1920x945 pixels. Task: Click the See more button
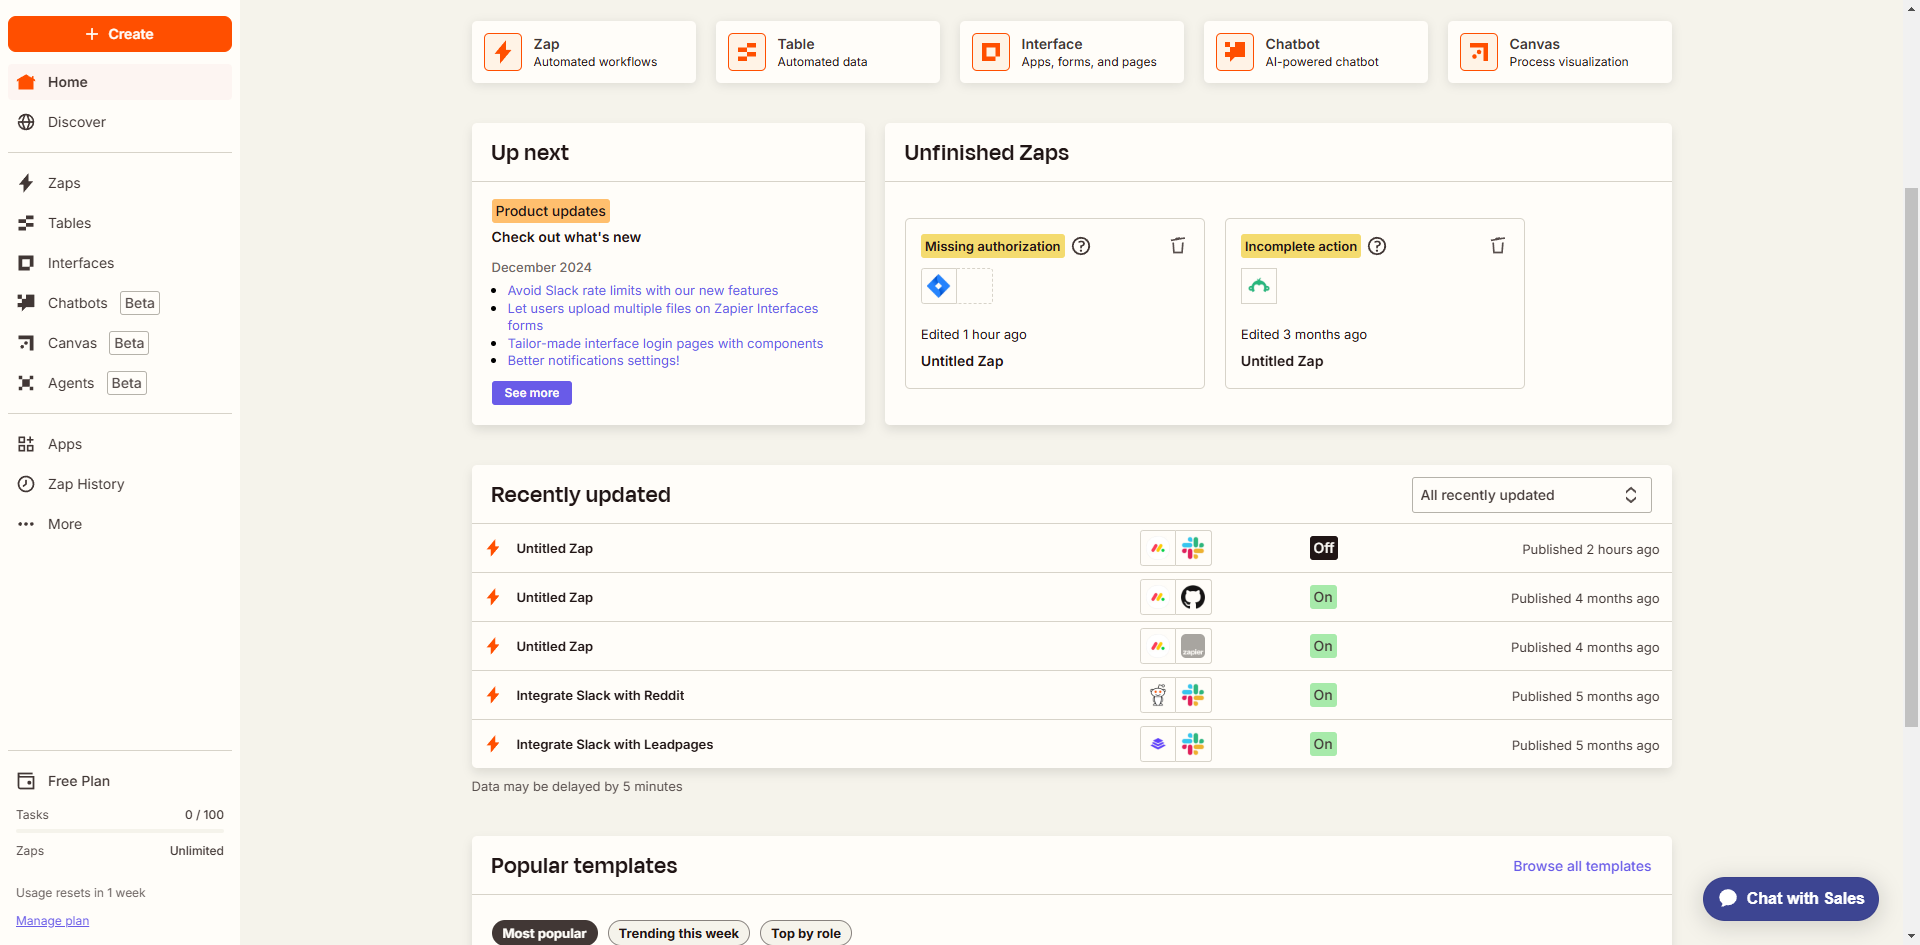point(532,393)
